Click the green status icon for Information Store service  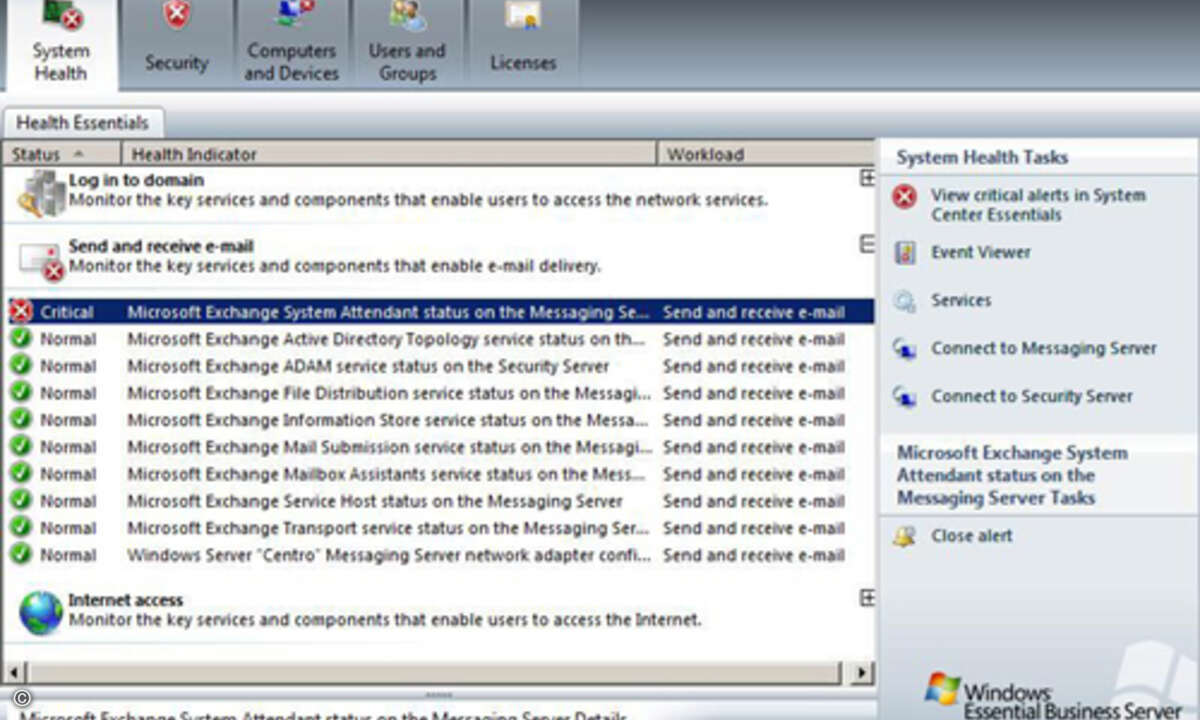click(x=21, y=420)
